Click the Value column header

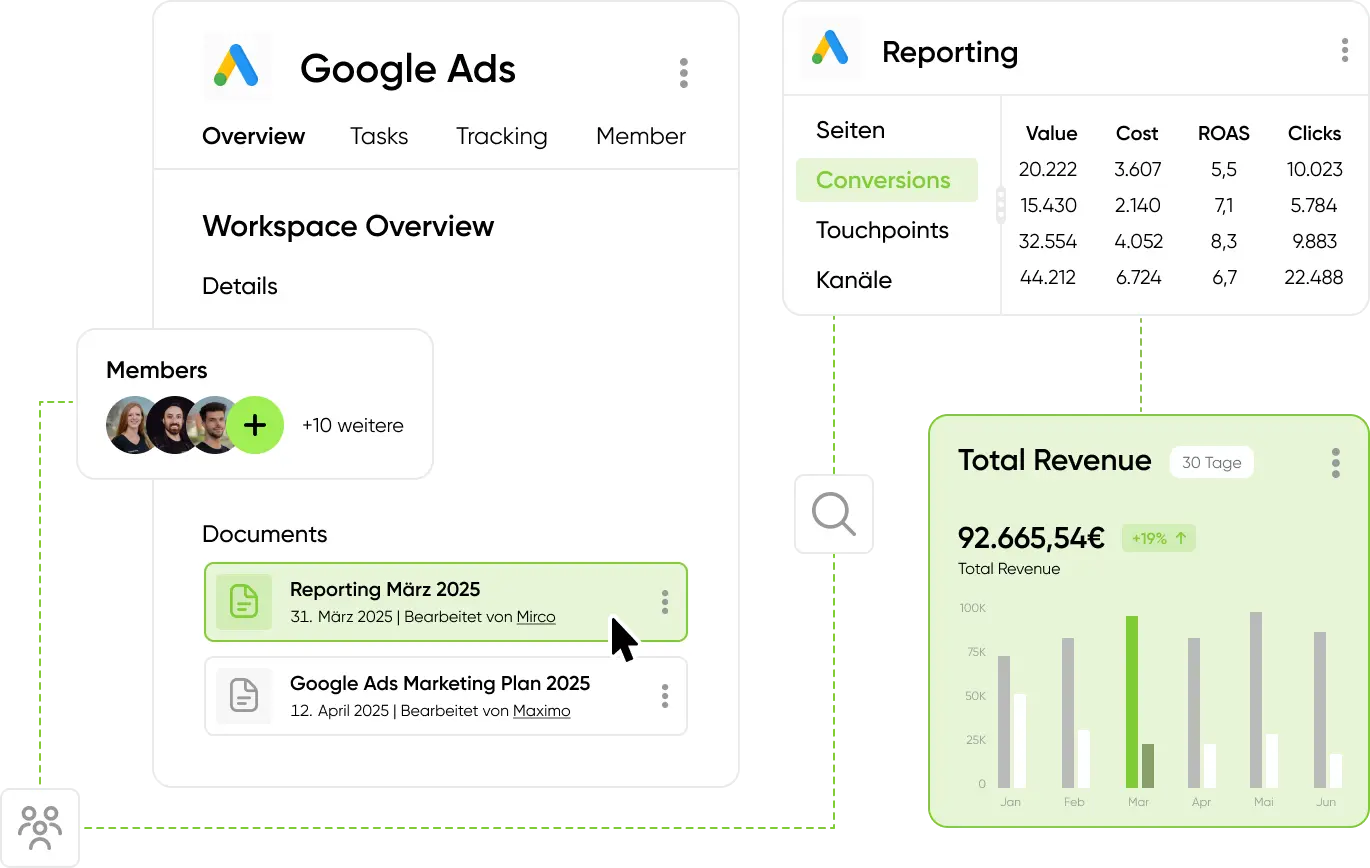click(1051, 133)
